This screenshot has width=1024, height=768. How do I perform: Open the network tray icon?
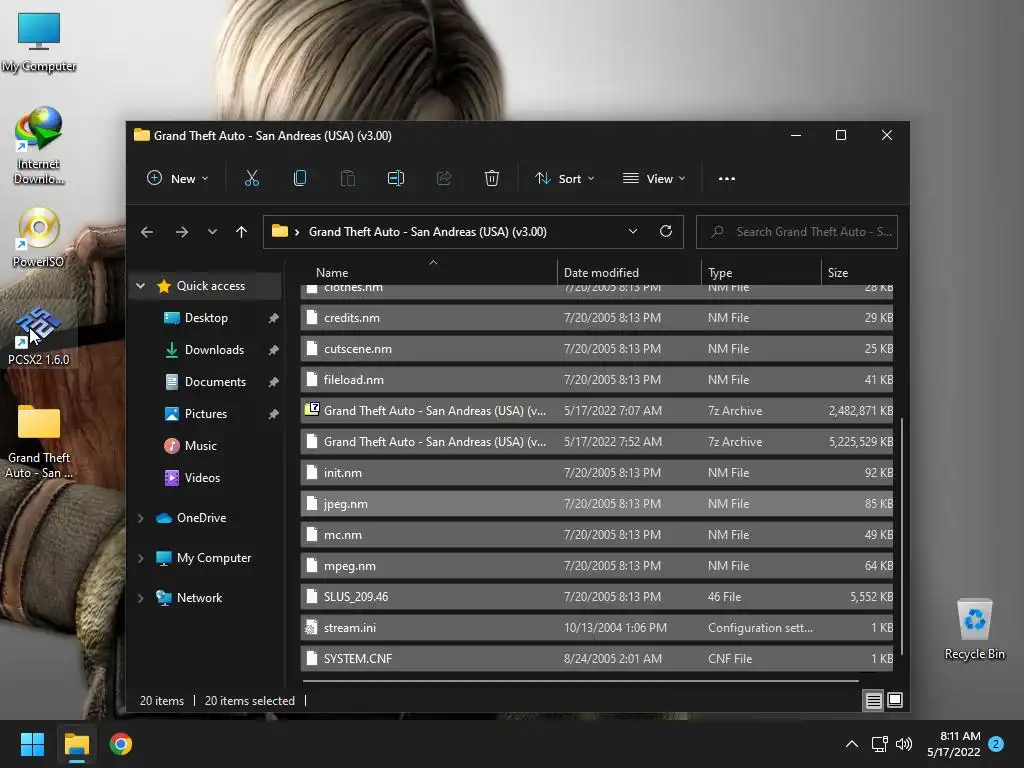click(x=879, y=744)
